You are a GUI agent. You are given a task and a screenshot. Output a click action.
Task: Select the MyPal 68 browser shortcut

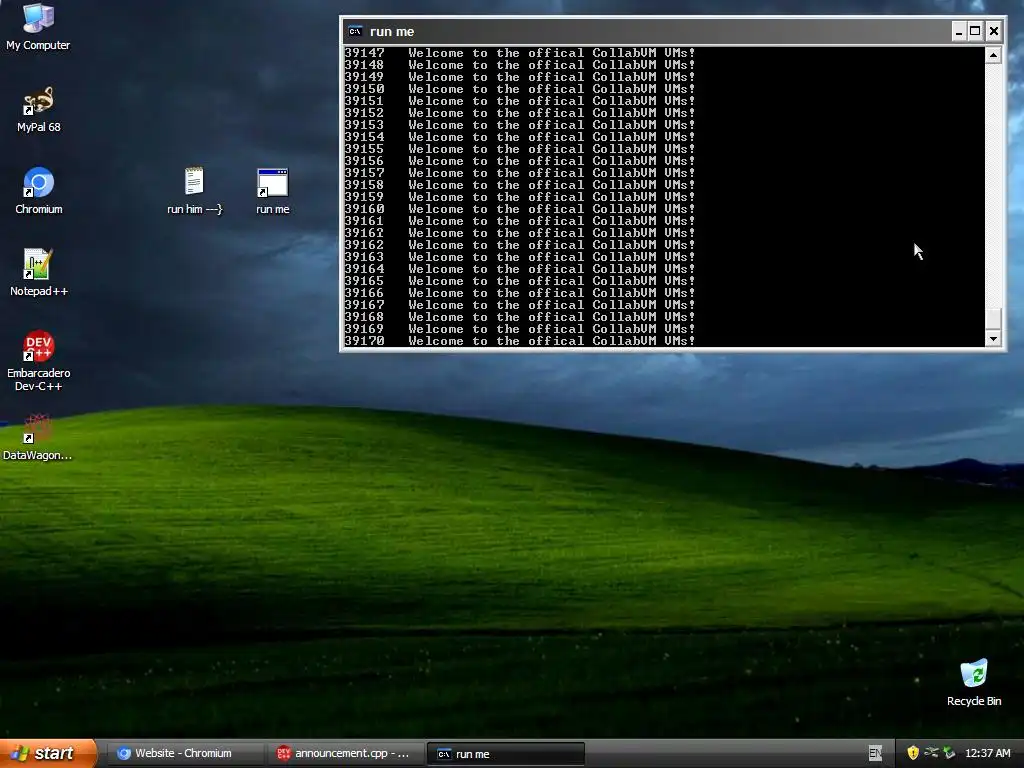(38, 109)
